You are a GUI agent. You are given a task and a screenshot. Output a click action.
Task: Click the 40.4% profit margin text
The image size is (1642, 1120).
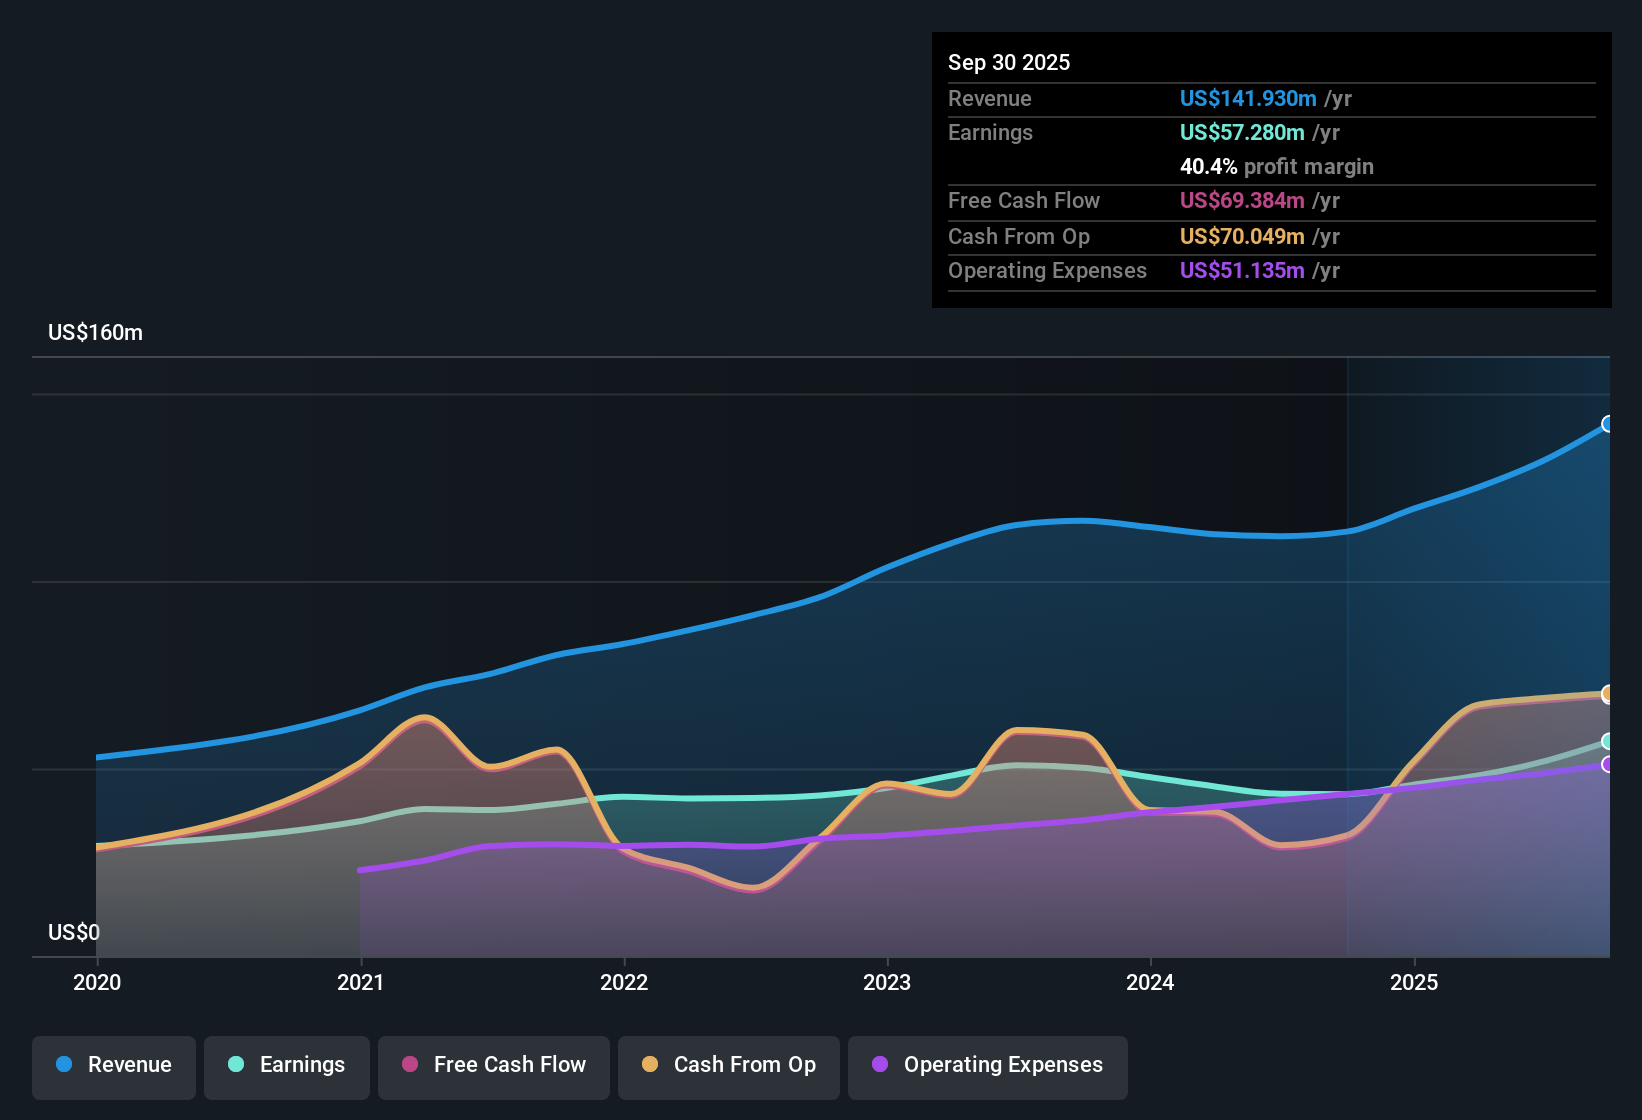click(x=1277, y=166)
